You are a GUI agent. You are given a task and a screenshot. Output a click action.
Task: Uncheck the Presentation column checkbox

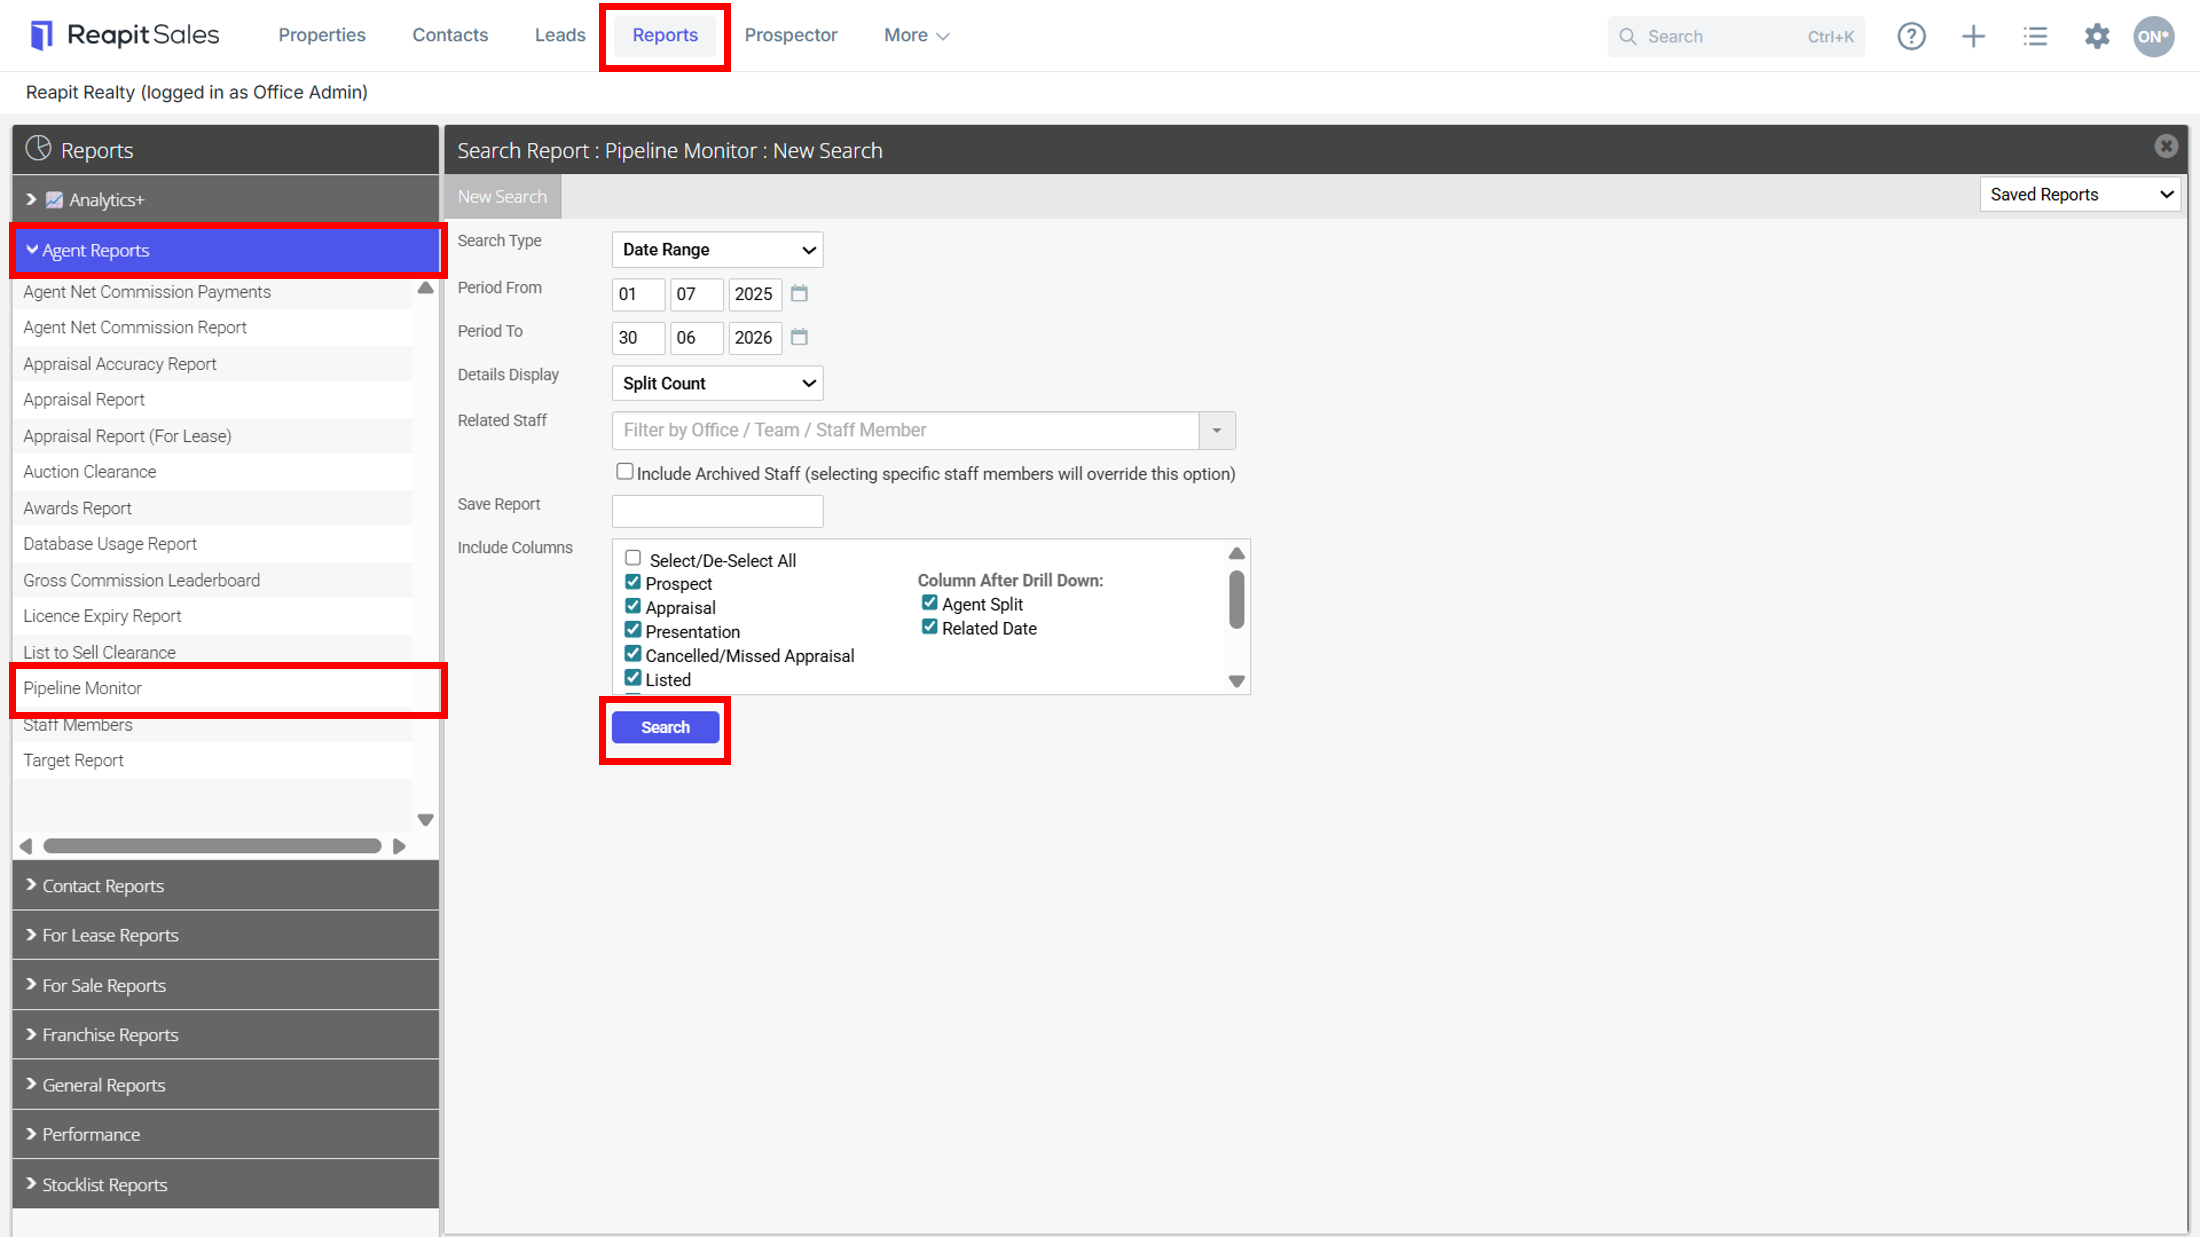tap(633, 630)
